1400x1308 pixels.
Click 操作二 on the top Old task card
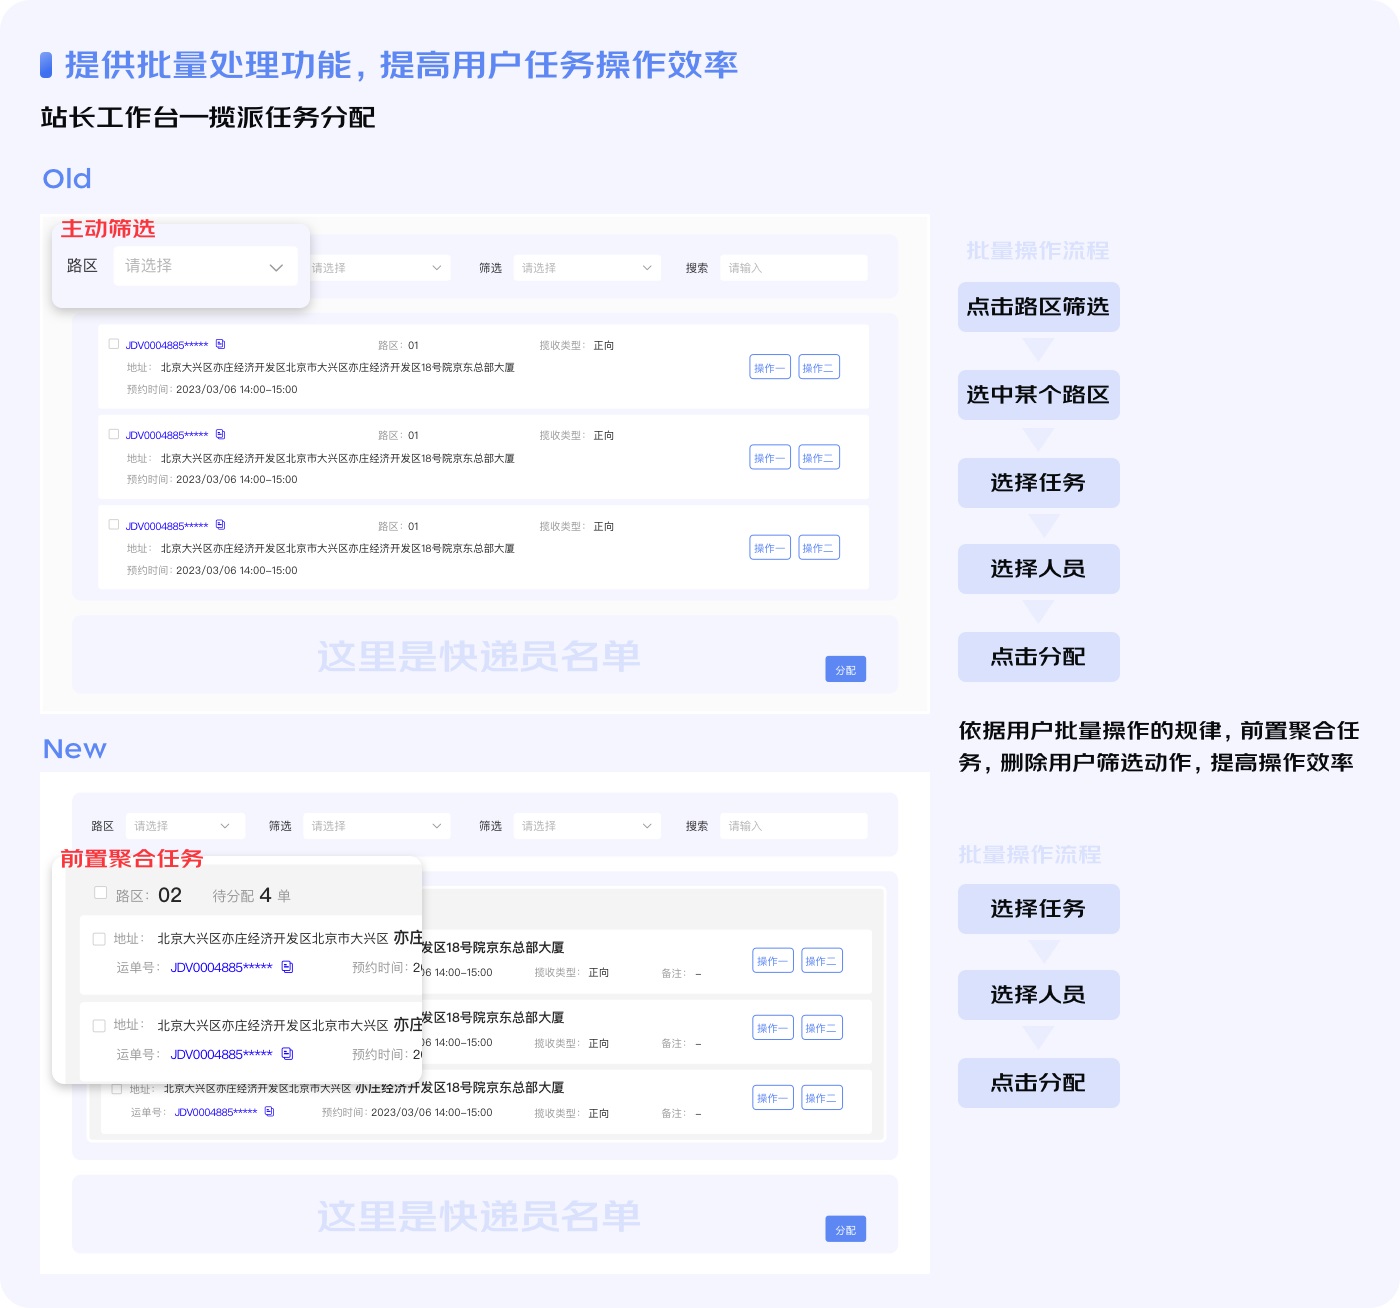click(819, 367)
